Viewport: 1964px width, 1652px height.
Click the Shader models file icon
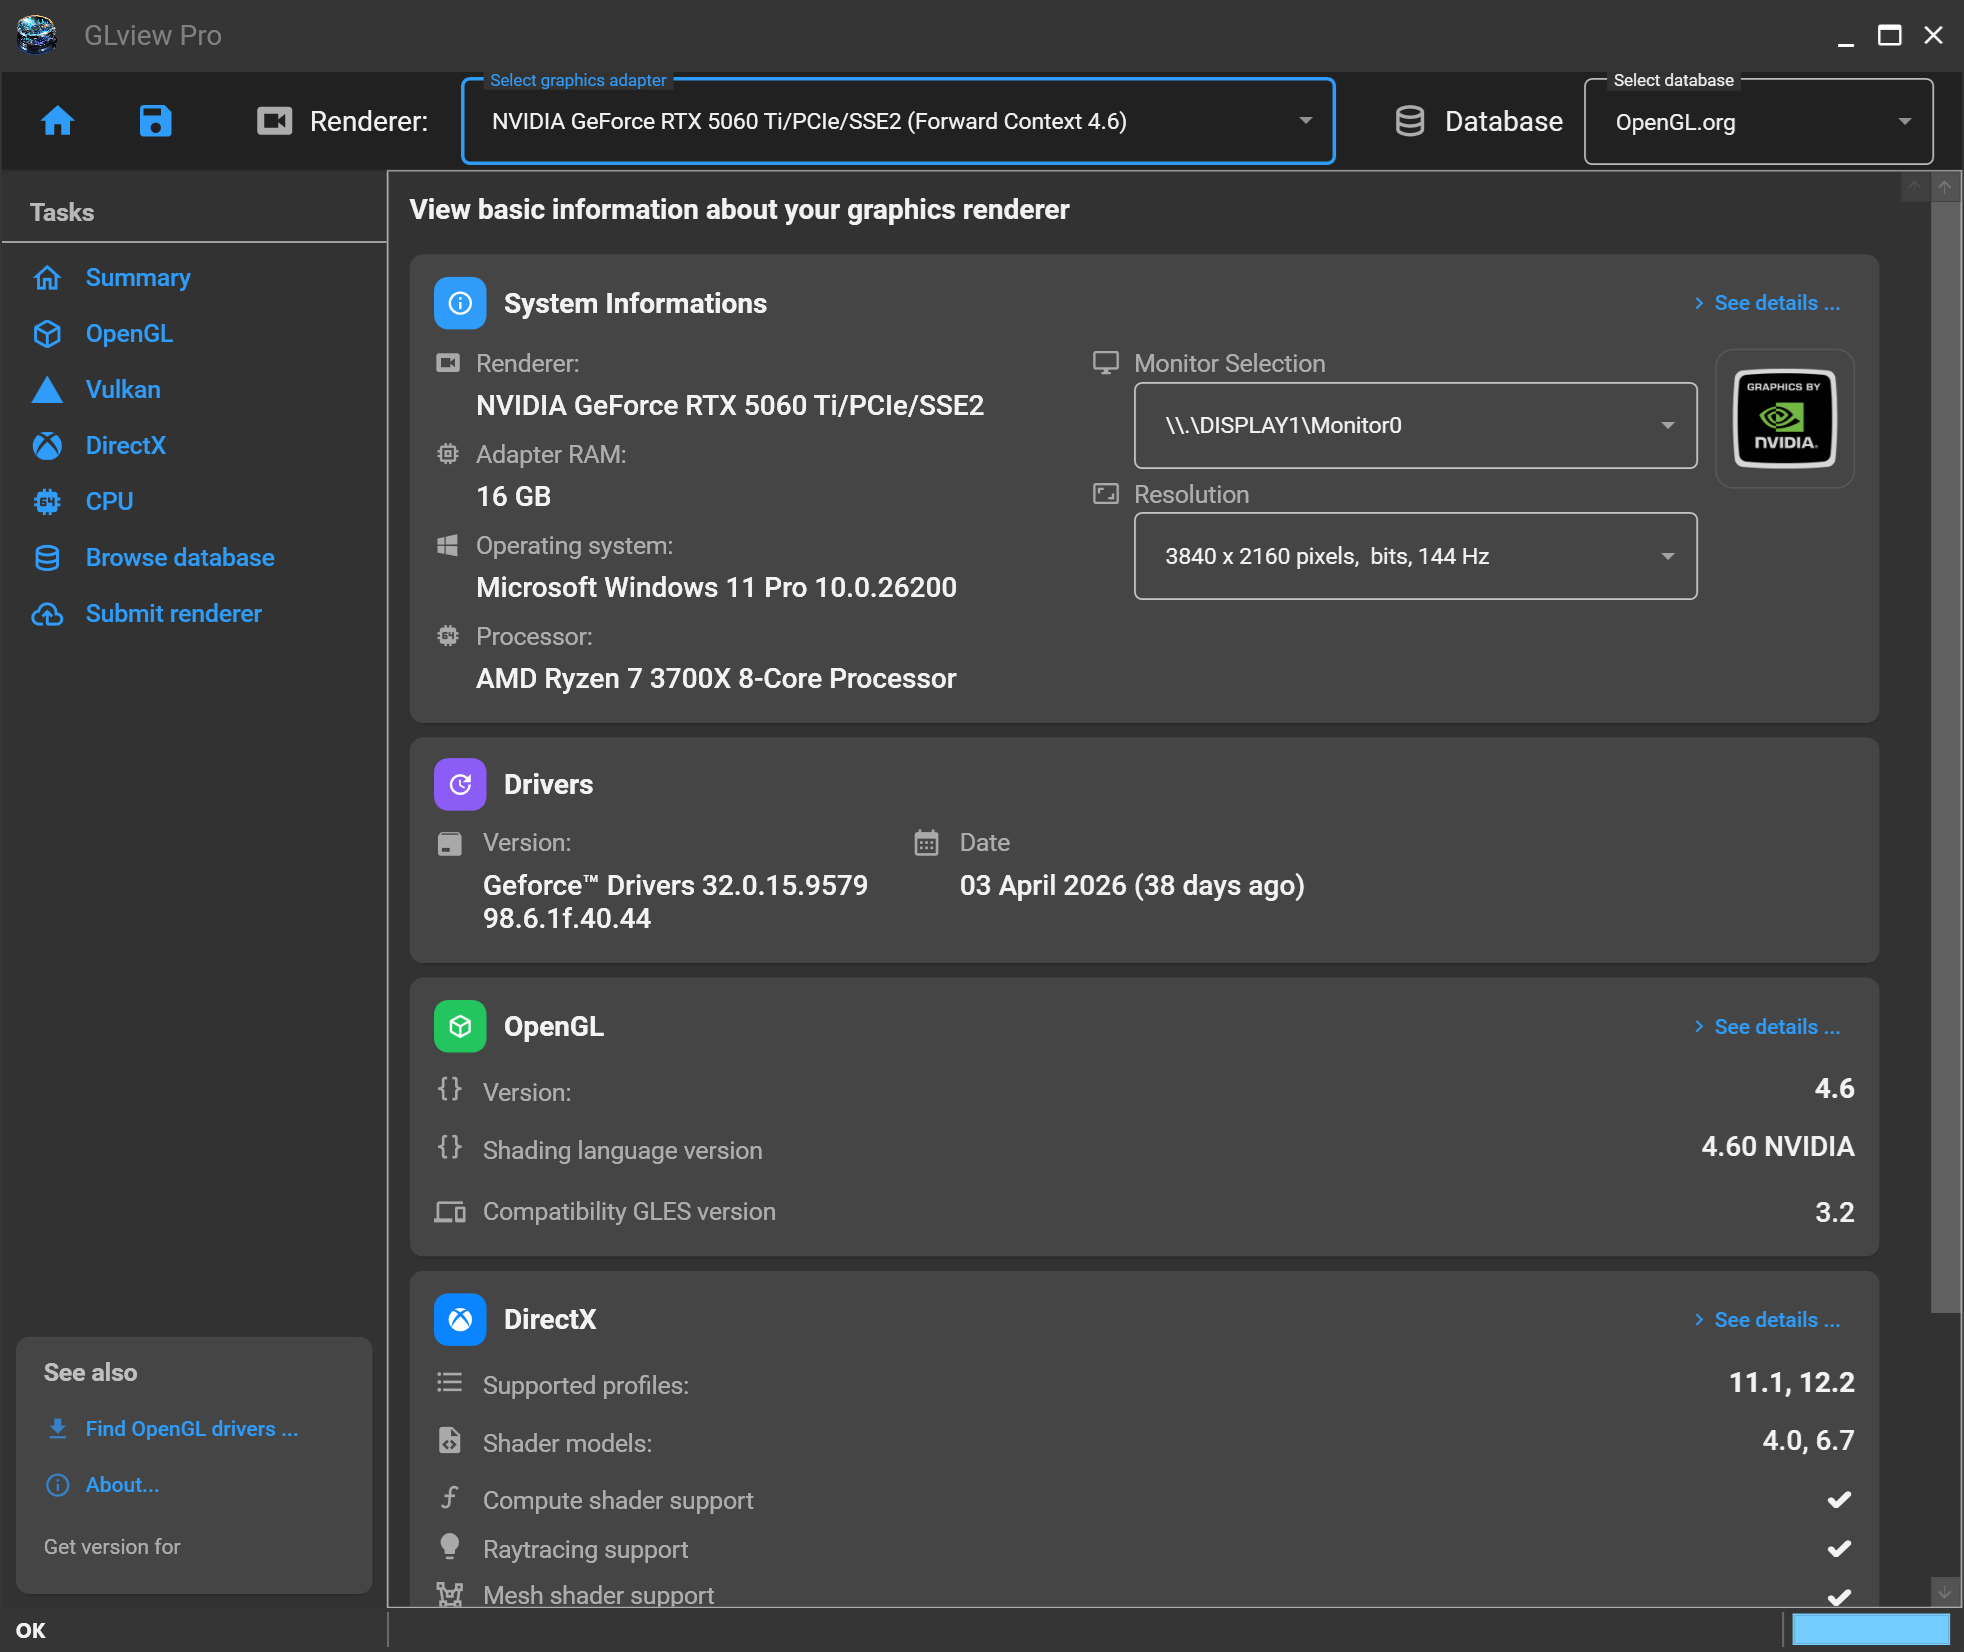[x=450, y=1440]
